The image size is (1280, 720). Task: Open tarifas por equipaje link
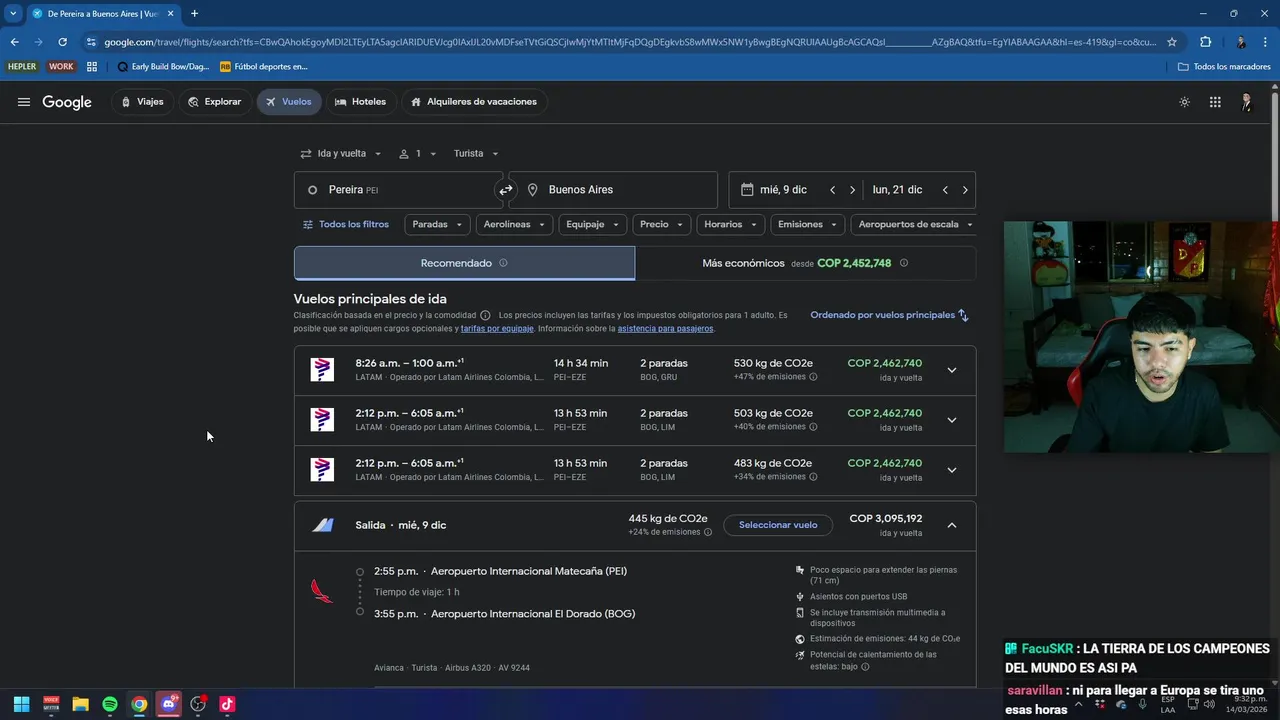pyautogui.click(x=497, y=328)
